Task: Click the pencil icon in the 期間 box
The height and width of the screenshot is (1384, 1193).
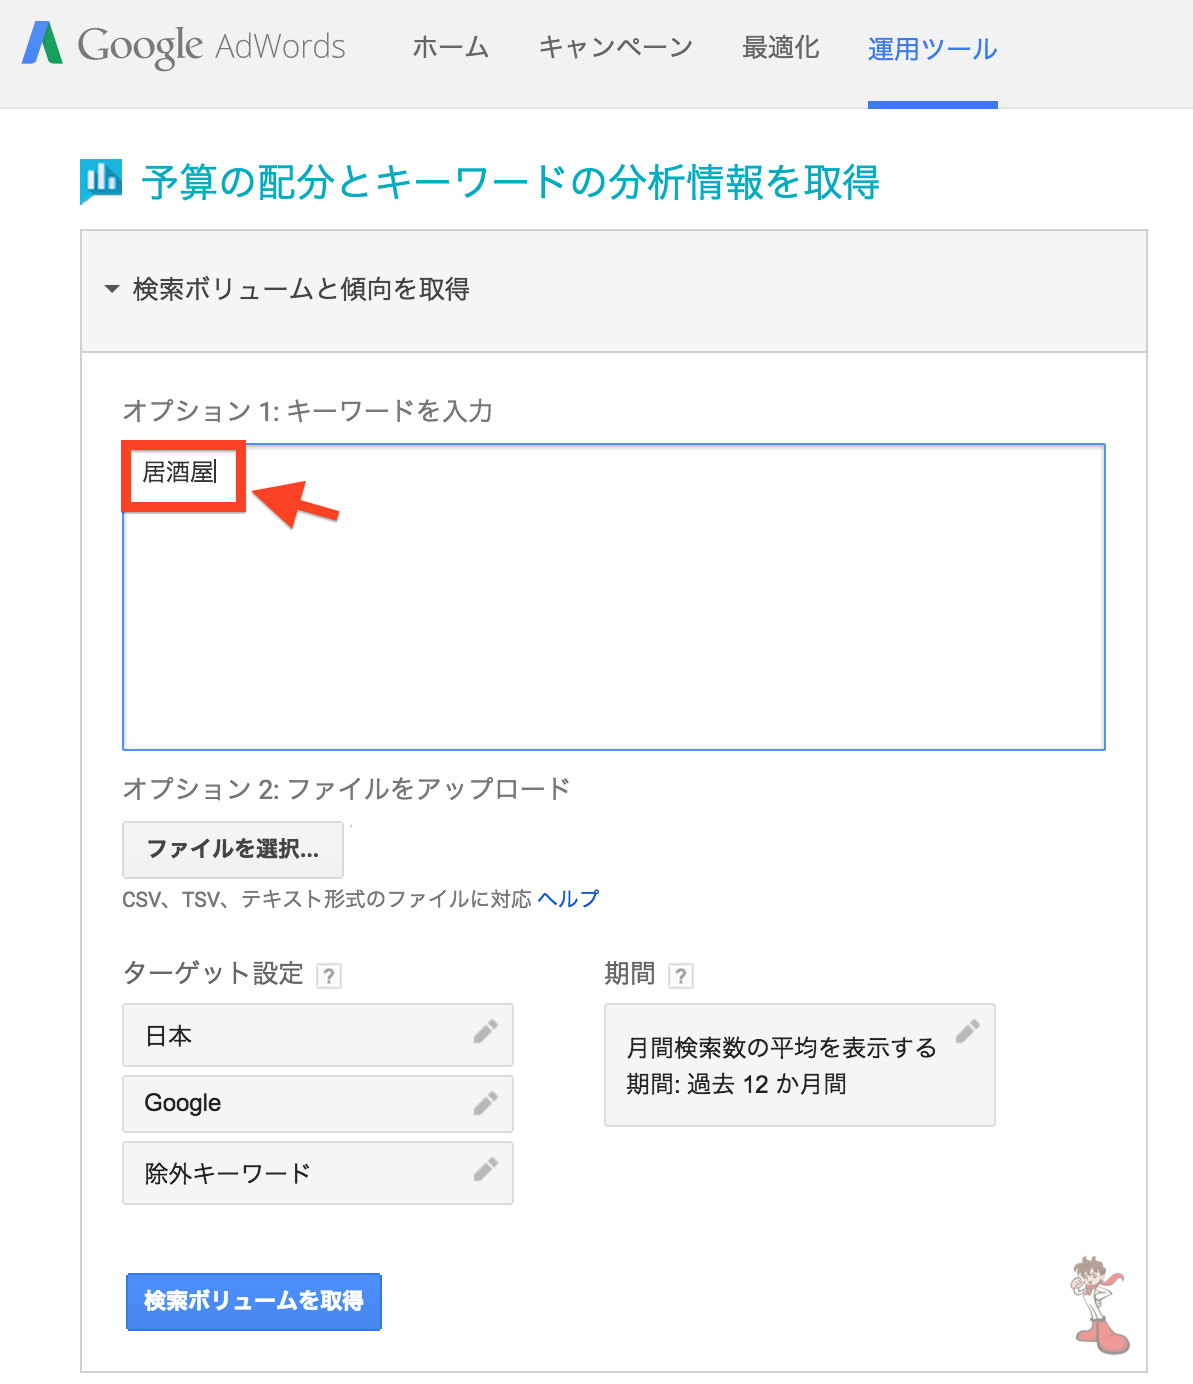Action: (968, 1031)
